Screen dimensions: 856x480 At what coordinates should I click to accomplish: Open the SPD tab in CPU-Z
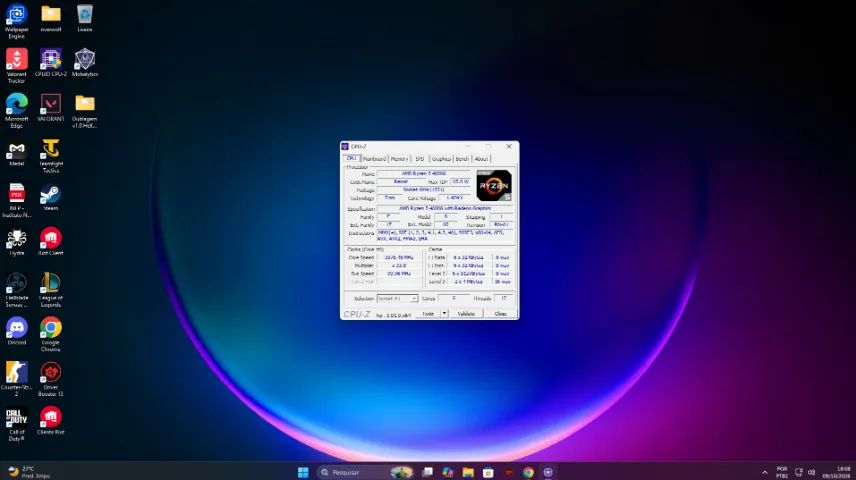pos(420,159)
